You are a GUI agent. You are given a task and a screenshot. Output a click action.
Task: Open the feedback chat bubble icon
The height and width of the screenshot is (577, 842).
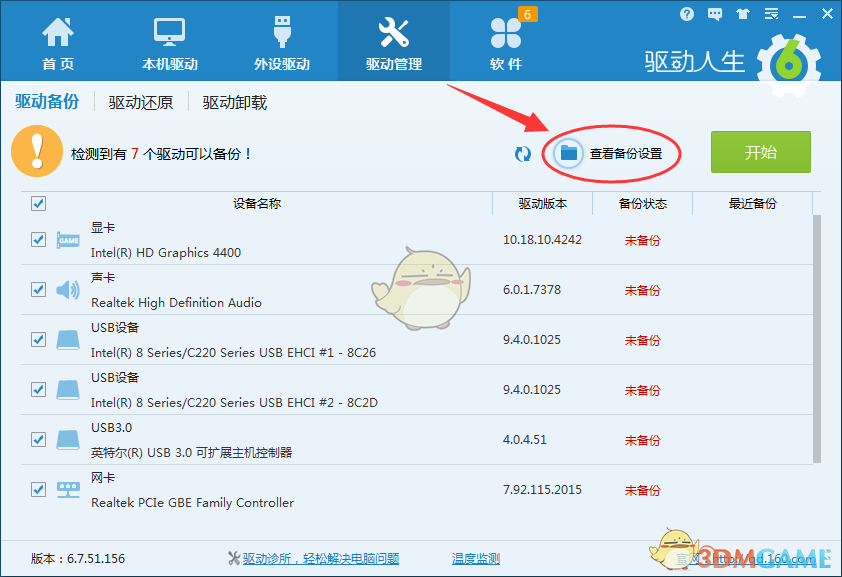coord(715,14)
